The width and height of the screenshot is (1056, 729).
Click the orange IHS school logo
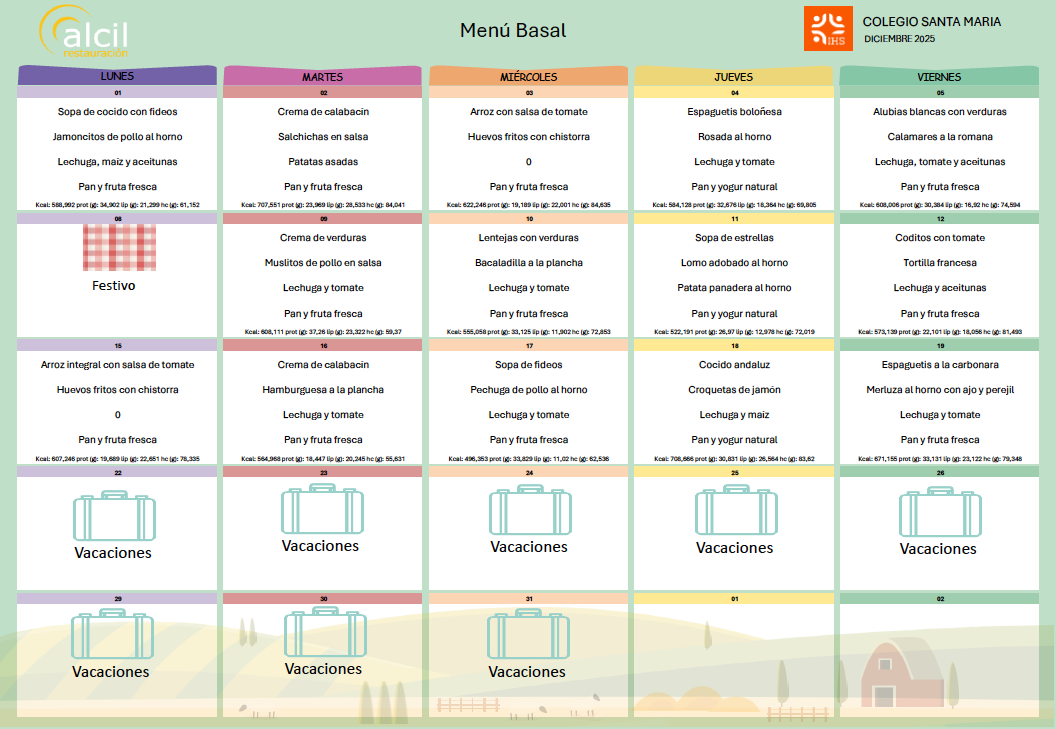[828, 28]
